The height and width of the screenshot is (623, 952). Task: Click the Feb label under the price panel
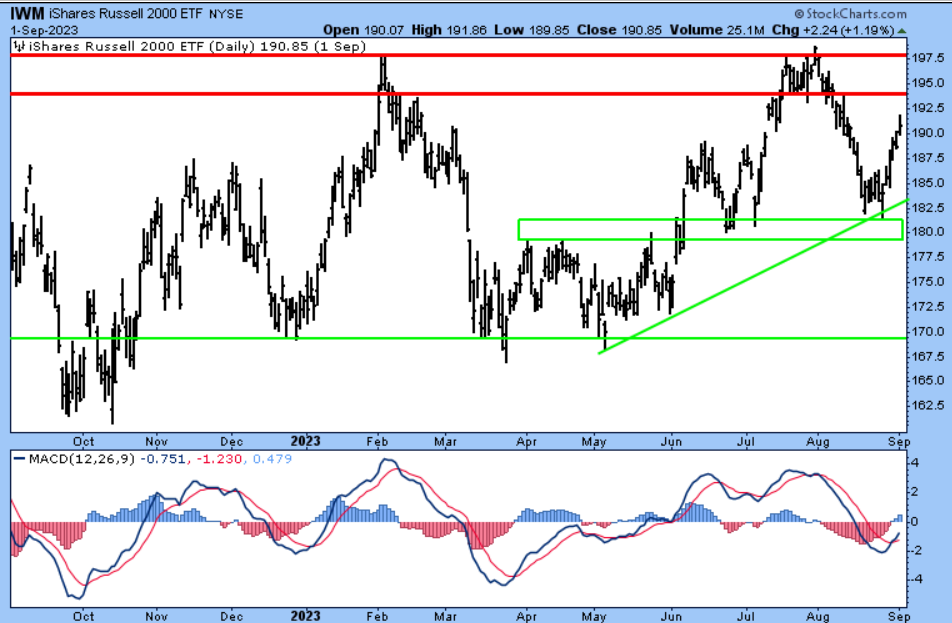[377, 441]
